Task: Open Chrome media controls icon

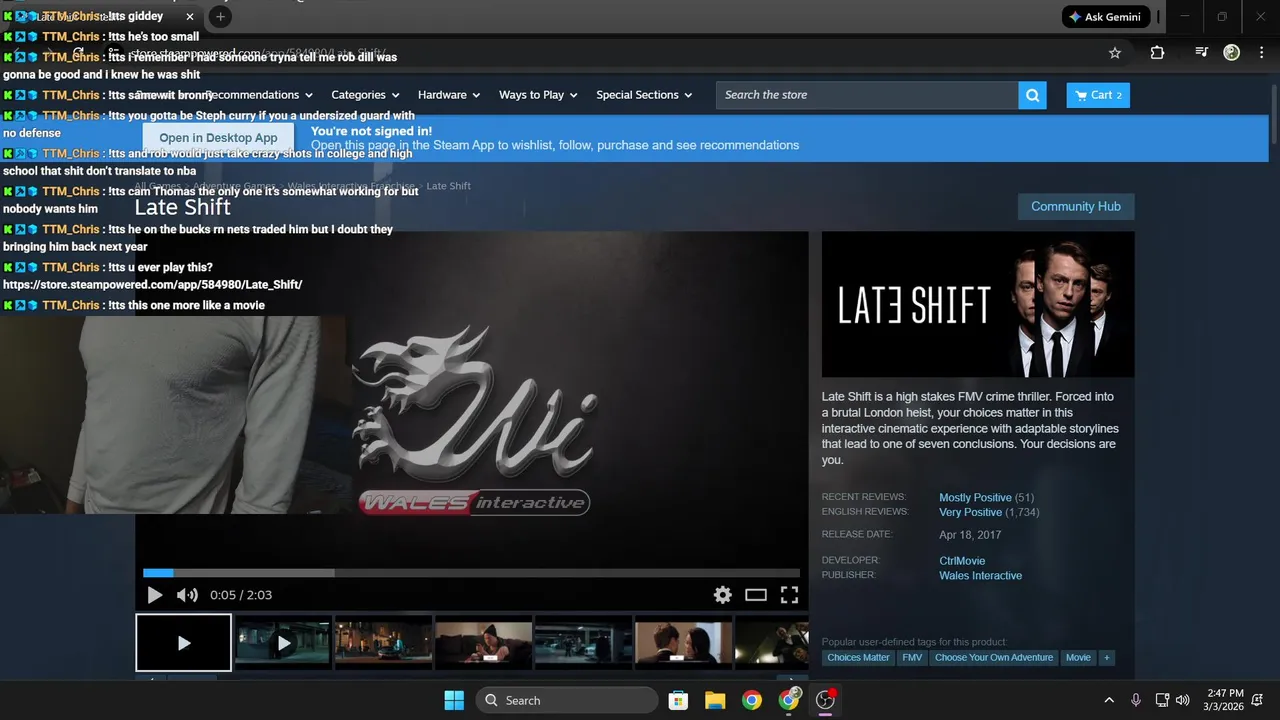Action: pyautogui.click(x=1202, y=53)
